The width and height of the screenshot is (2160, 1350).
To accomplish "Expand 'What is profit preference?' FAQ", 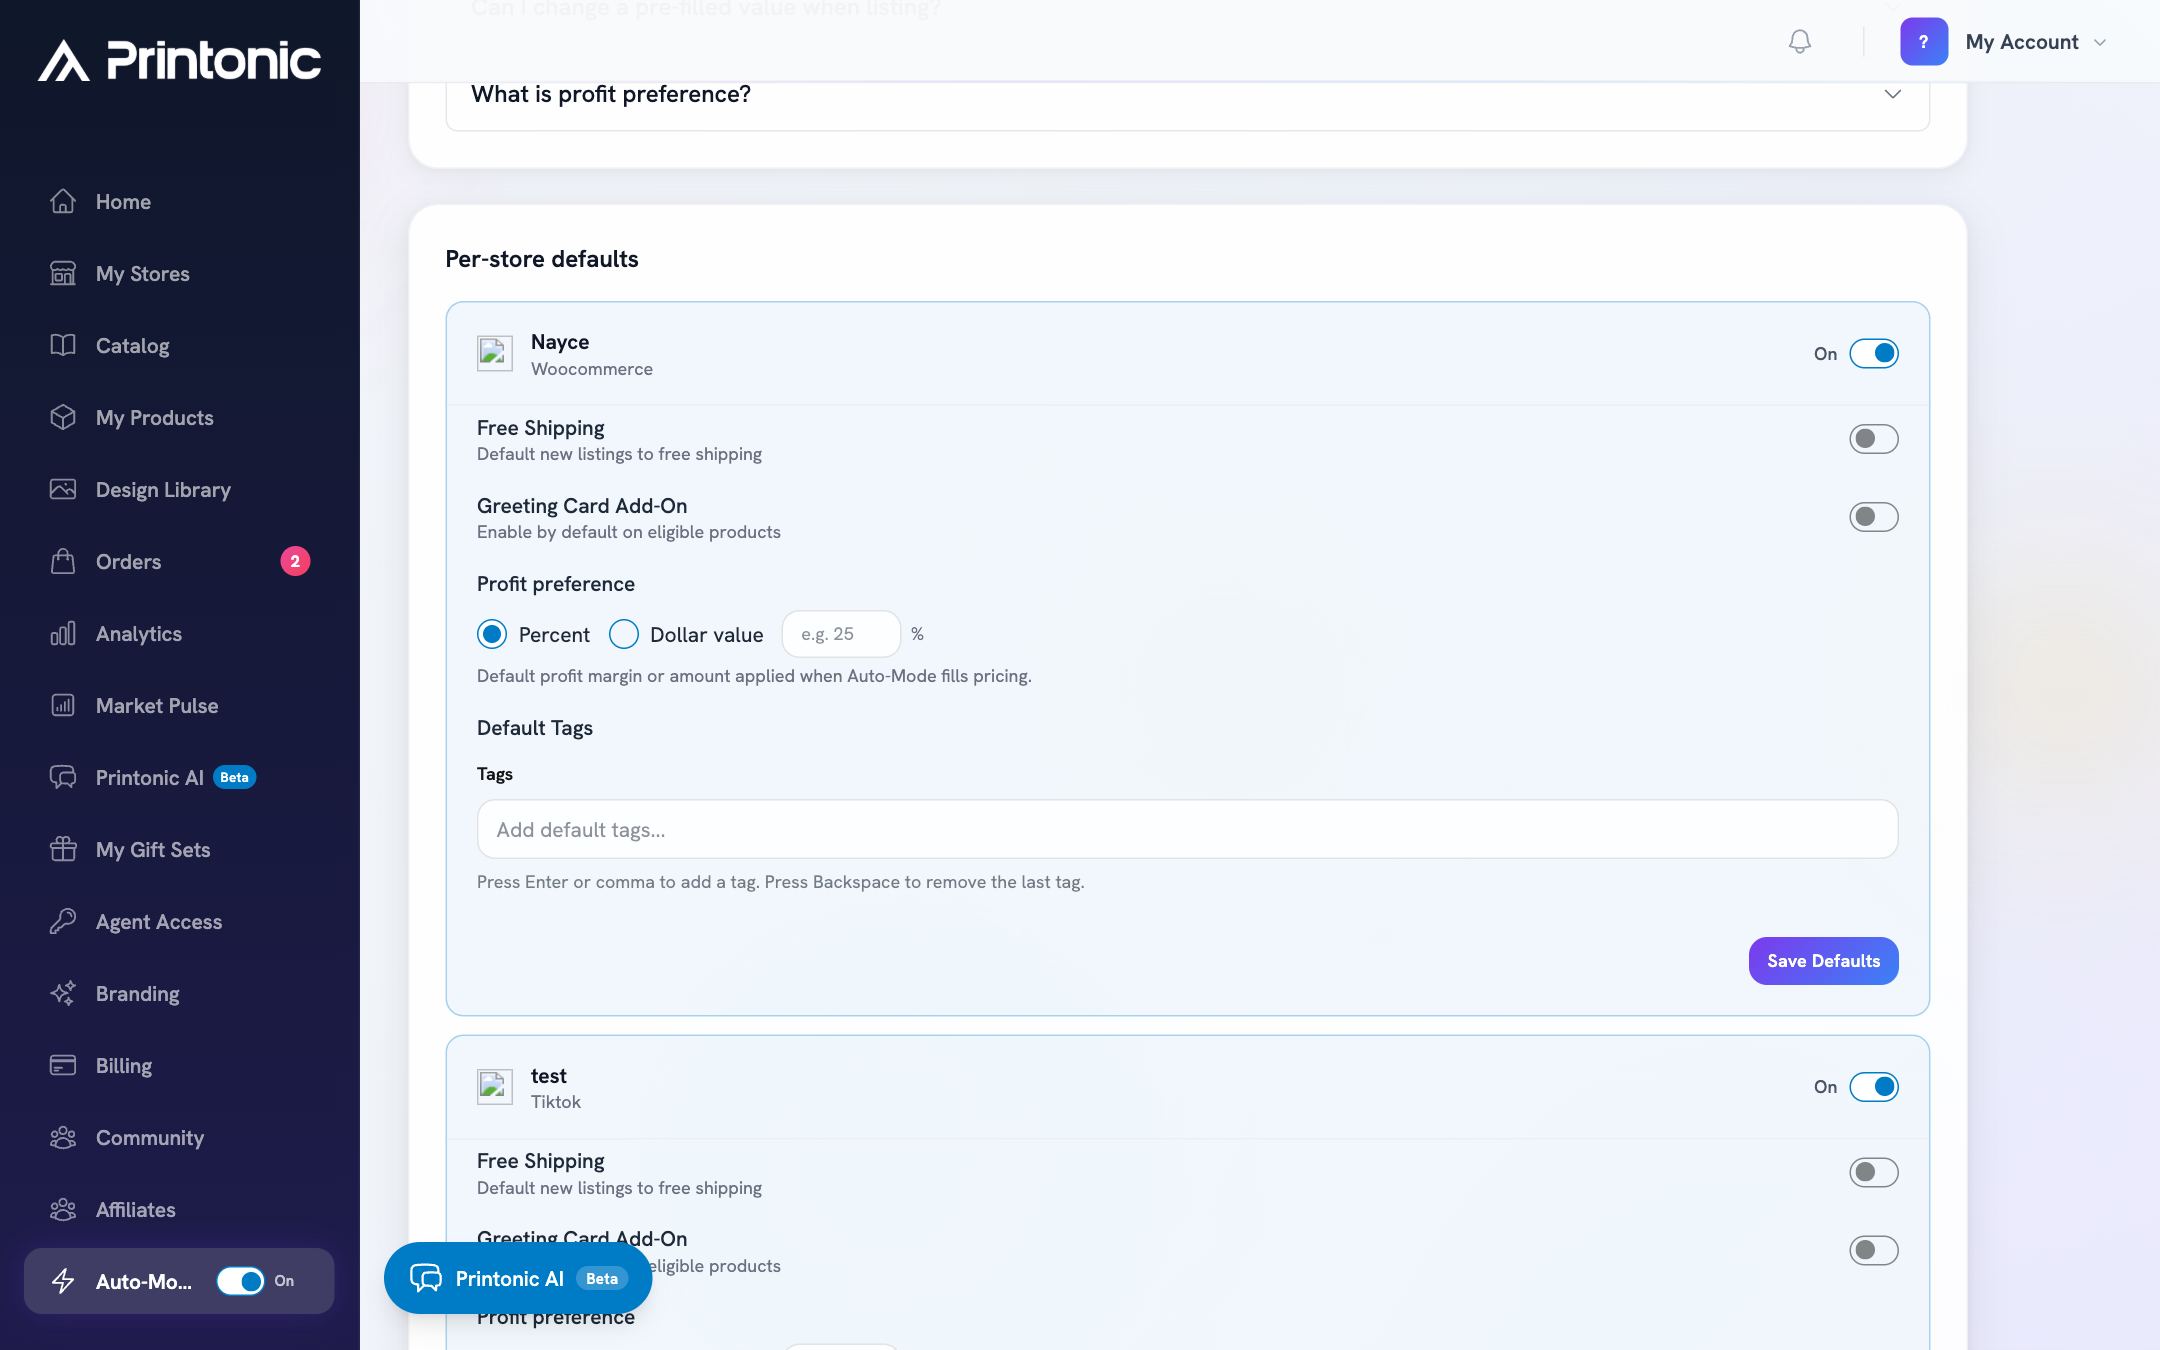I will [x=1187, y=94].
